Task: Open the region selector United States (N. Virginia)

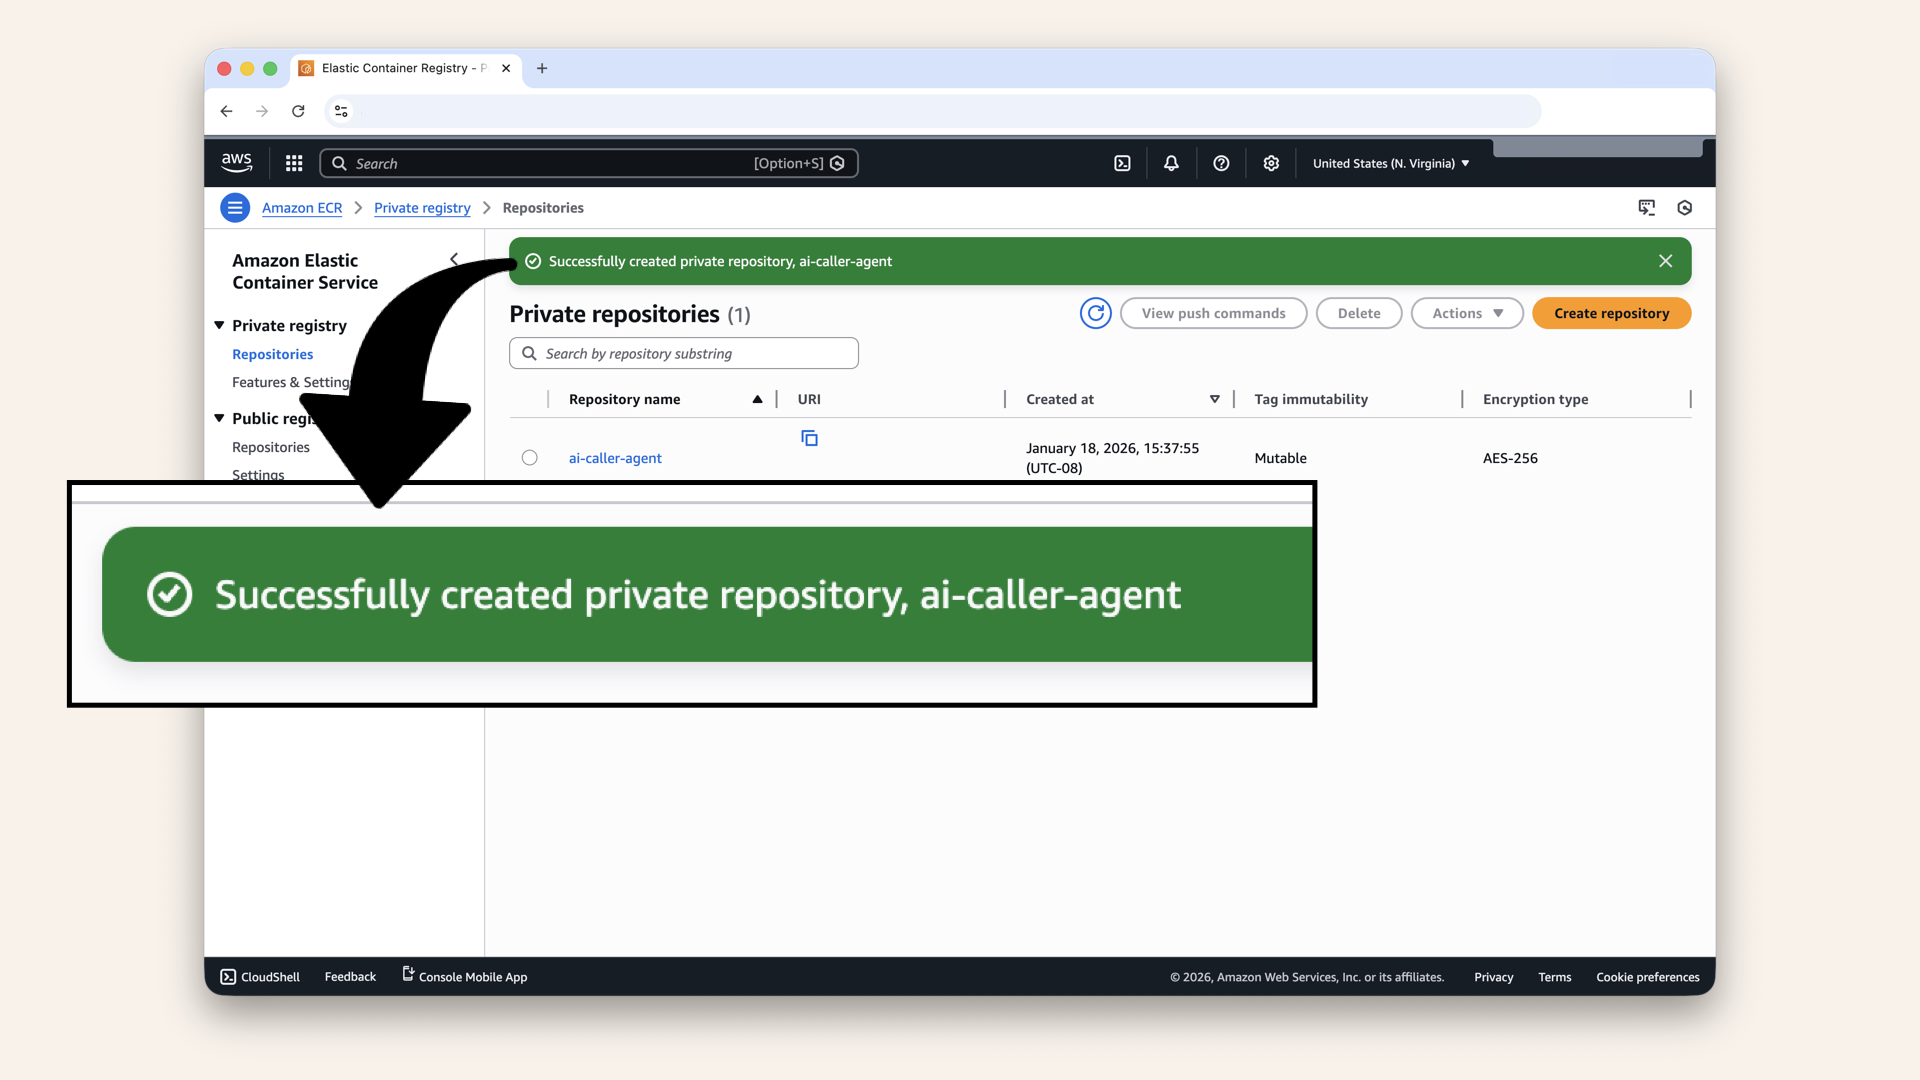Action: 1390,162
